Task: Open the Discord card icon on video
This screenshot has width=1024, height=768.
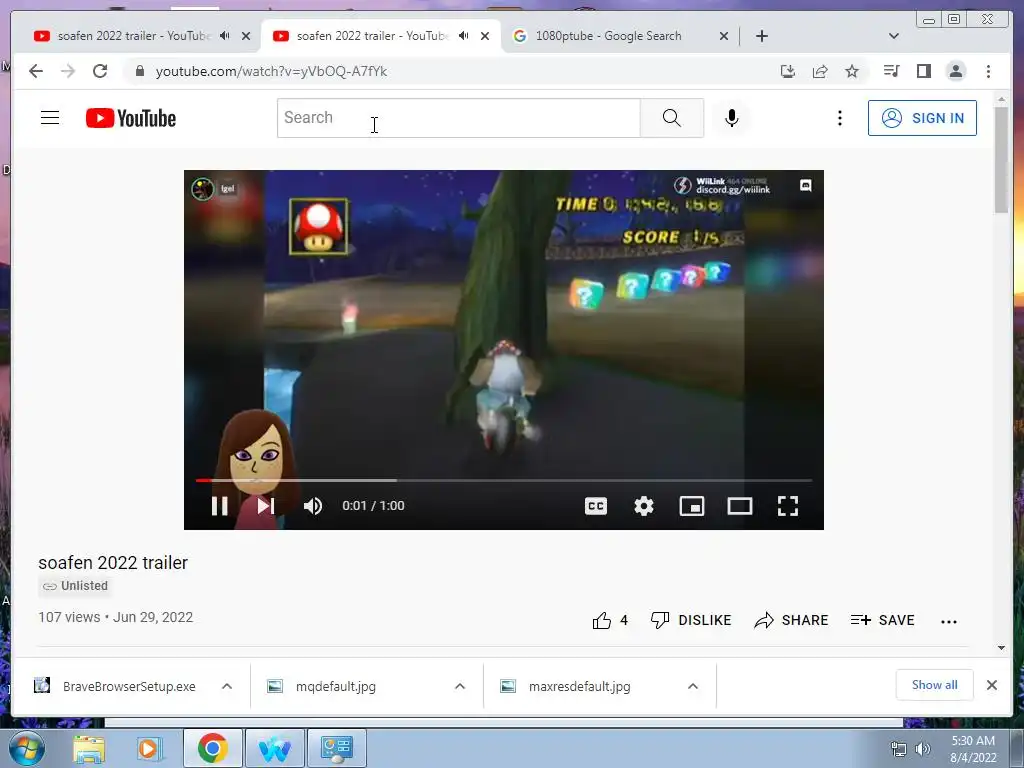Action: coord(806,185)
